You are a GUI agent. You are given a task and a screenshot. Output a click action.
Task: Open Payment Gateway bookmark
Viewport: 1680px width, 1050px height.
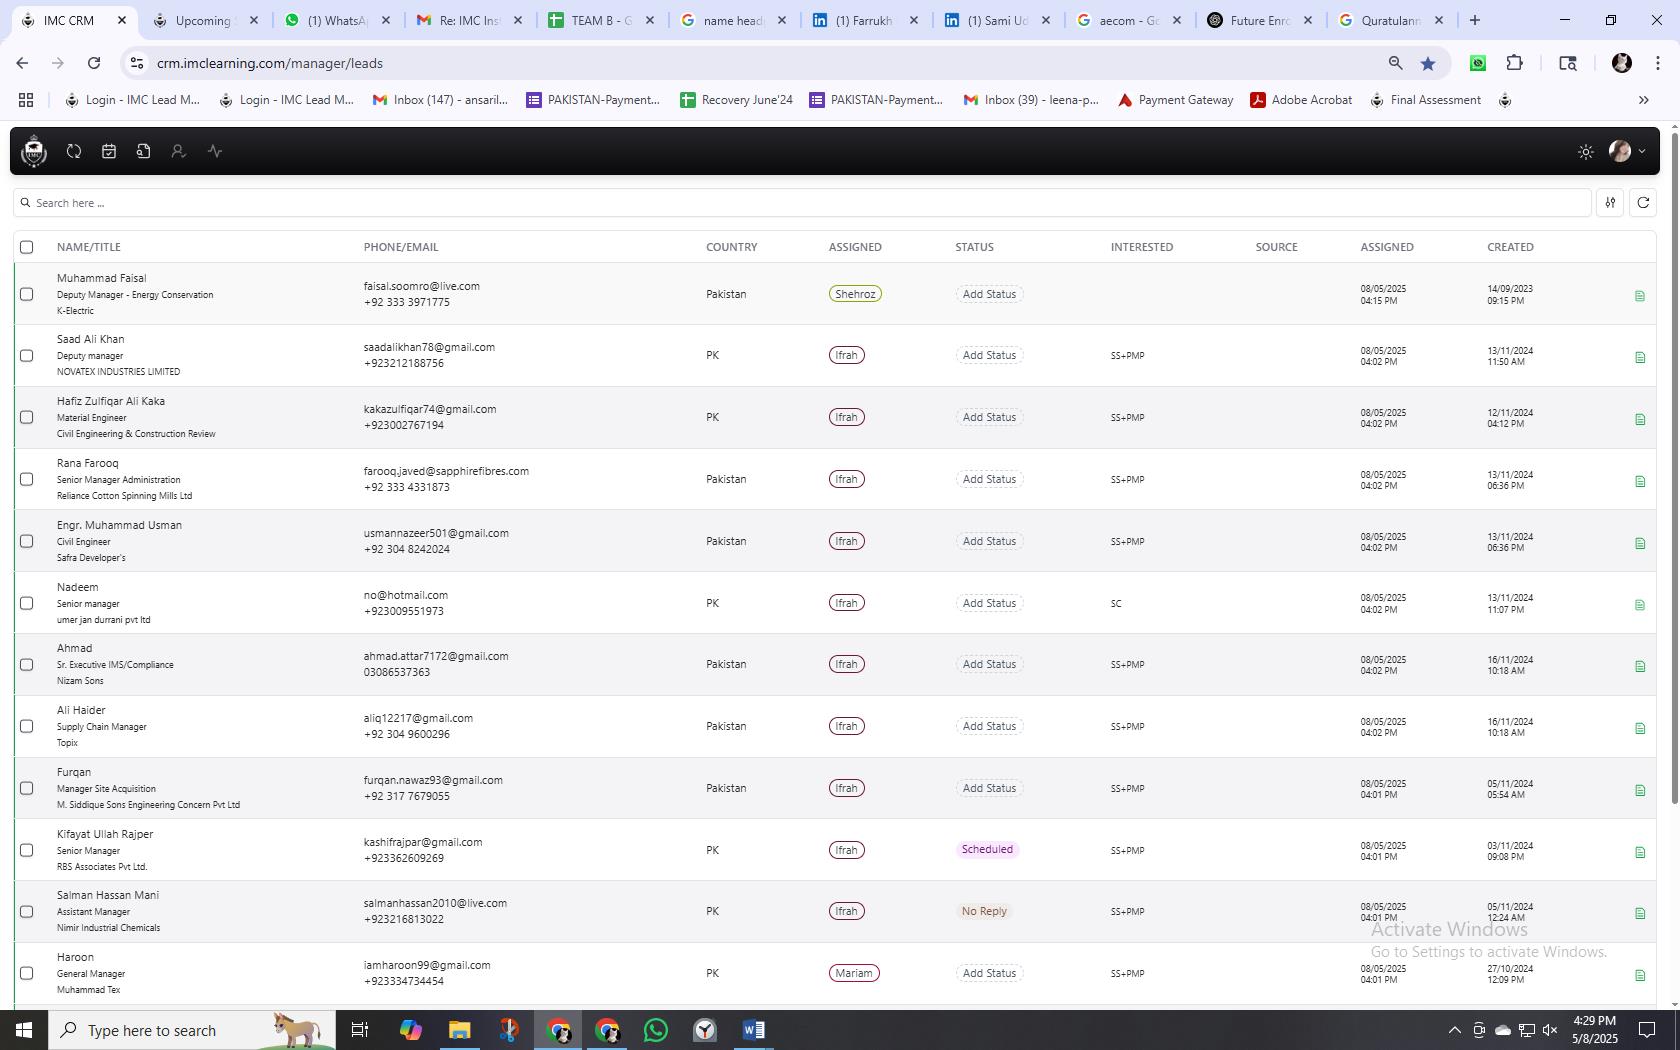1175,100
